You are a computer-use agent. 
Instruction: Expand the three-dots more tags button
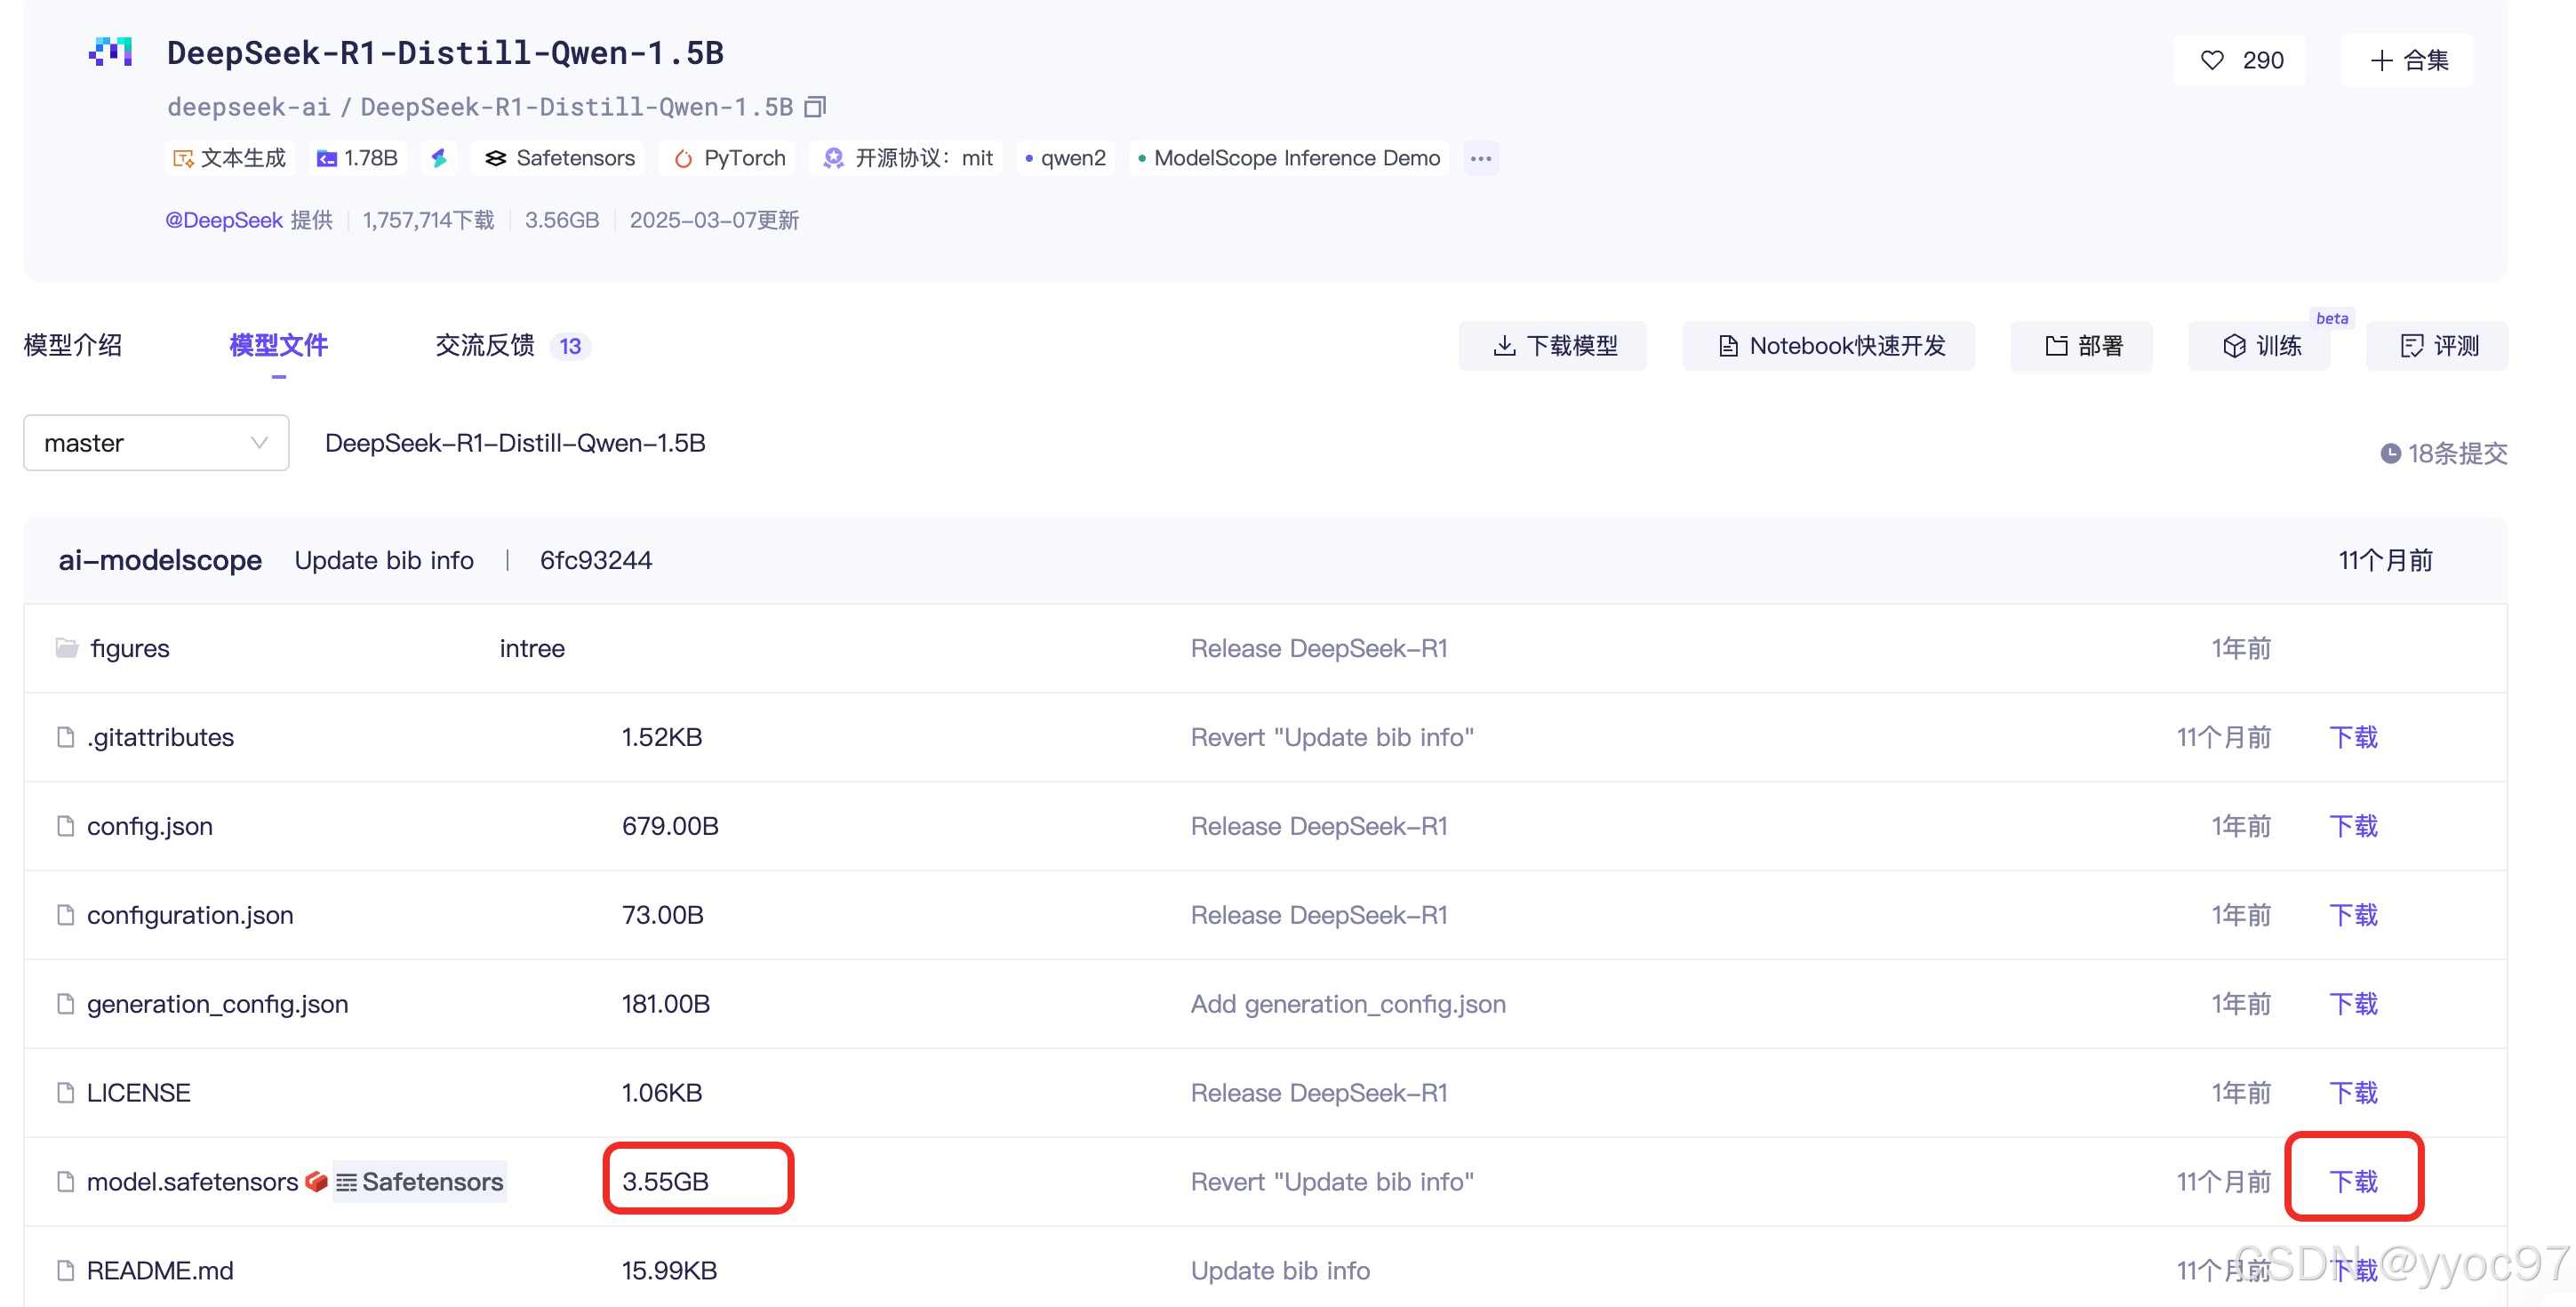point(1480,158)
